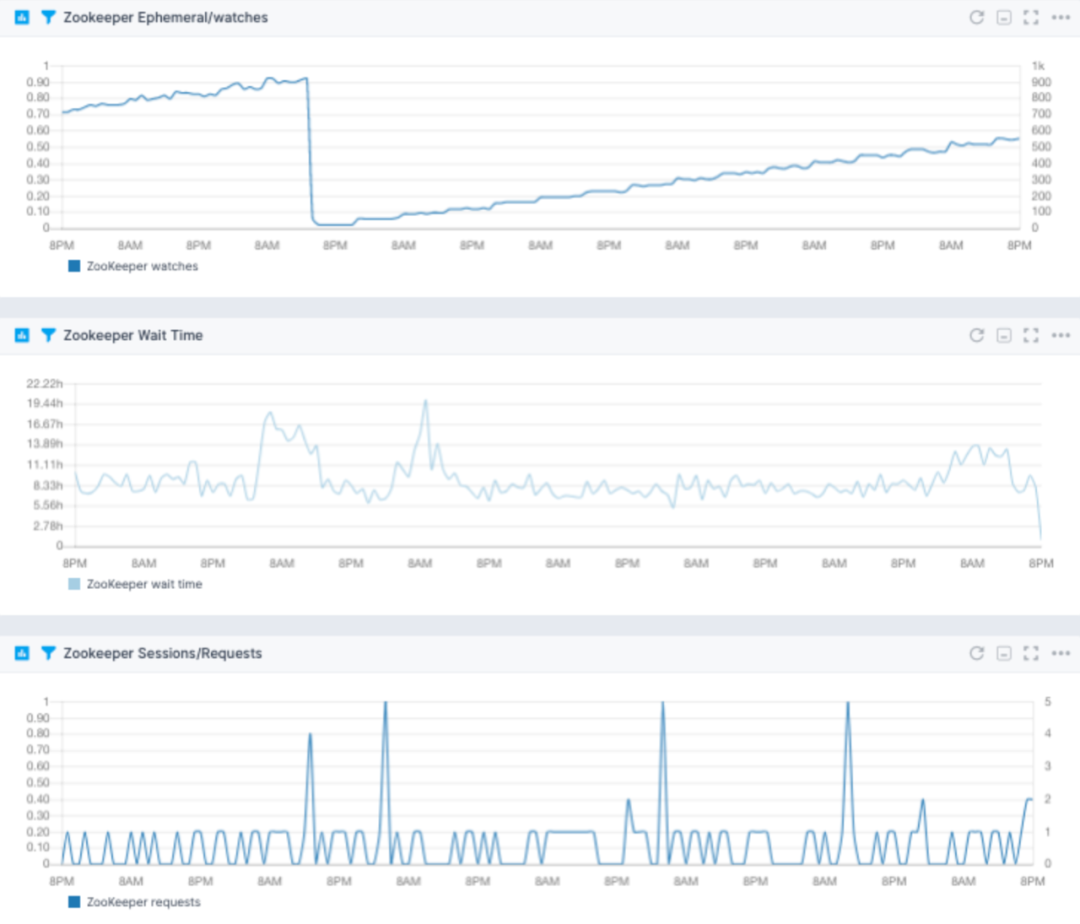This screenshot has height=924, width=1080.
Task: Collapse the Zookeeper Ephemeral/watches panel
Action: click(1004, 18)
